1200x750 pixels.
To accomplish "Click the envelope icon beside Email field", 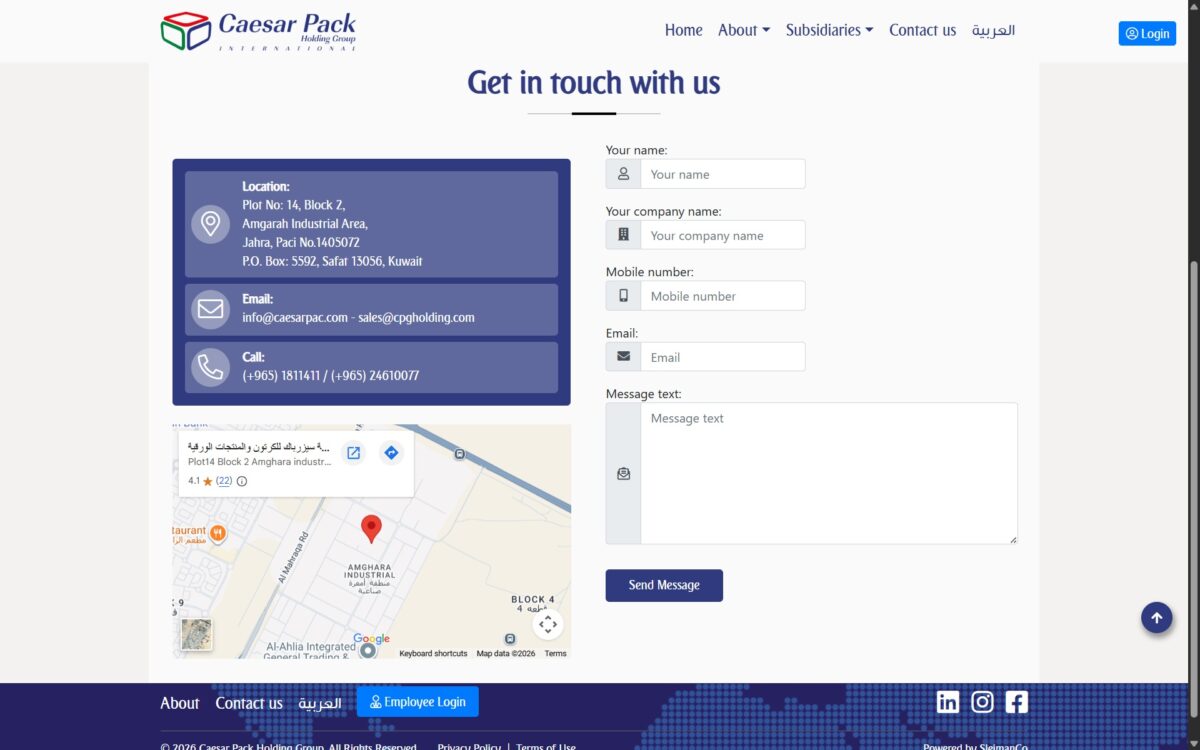I will pyautogui.click(x=623, y=357).
